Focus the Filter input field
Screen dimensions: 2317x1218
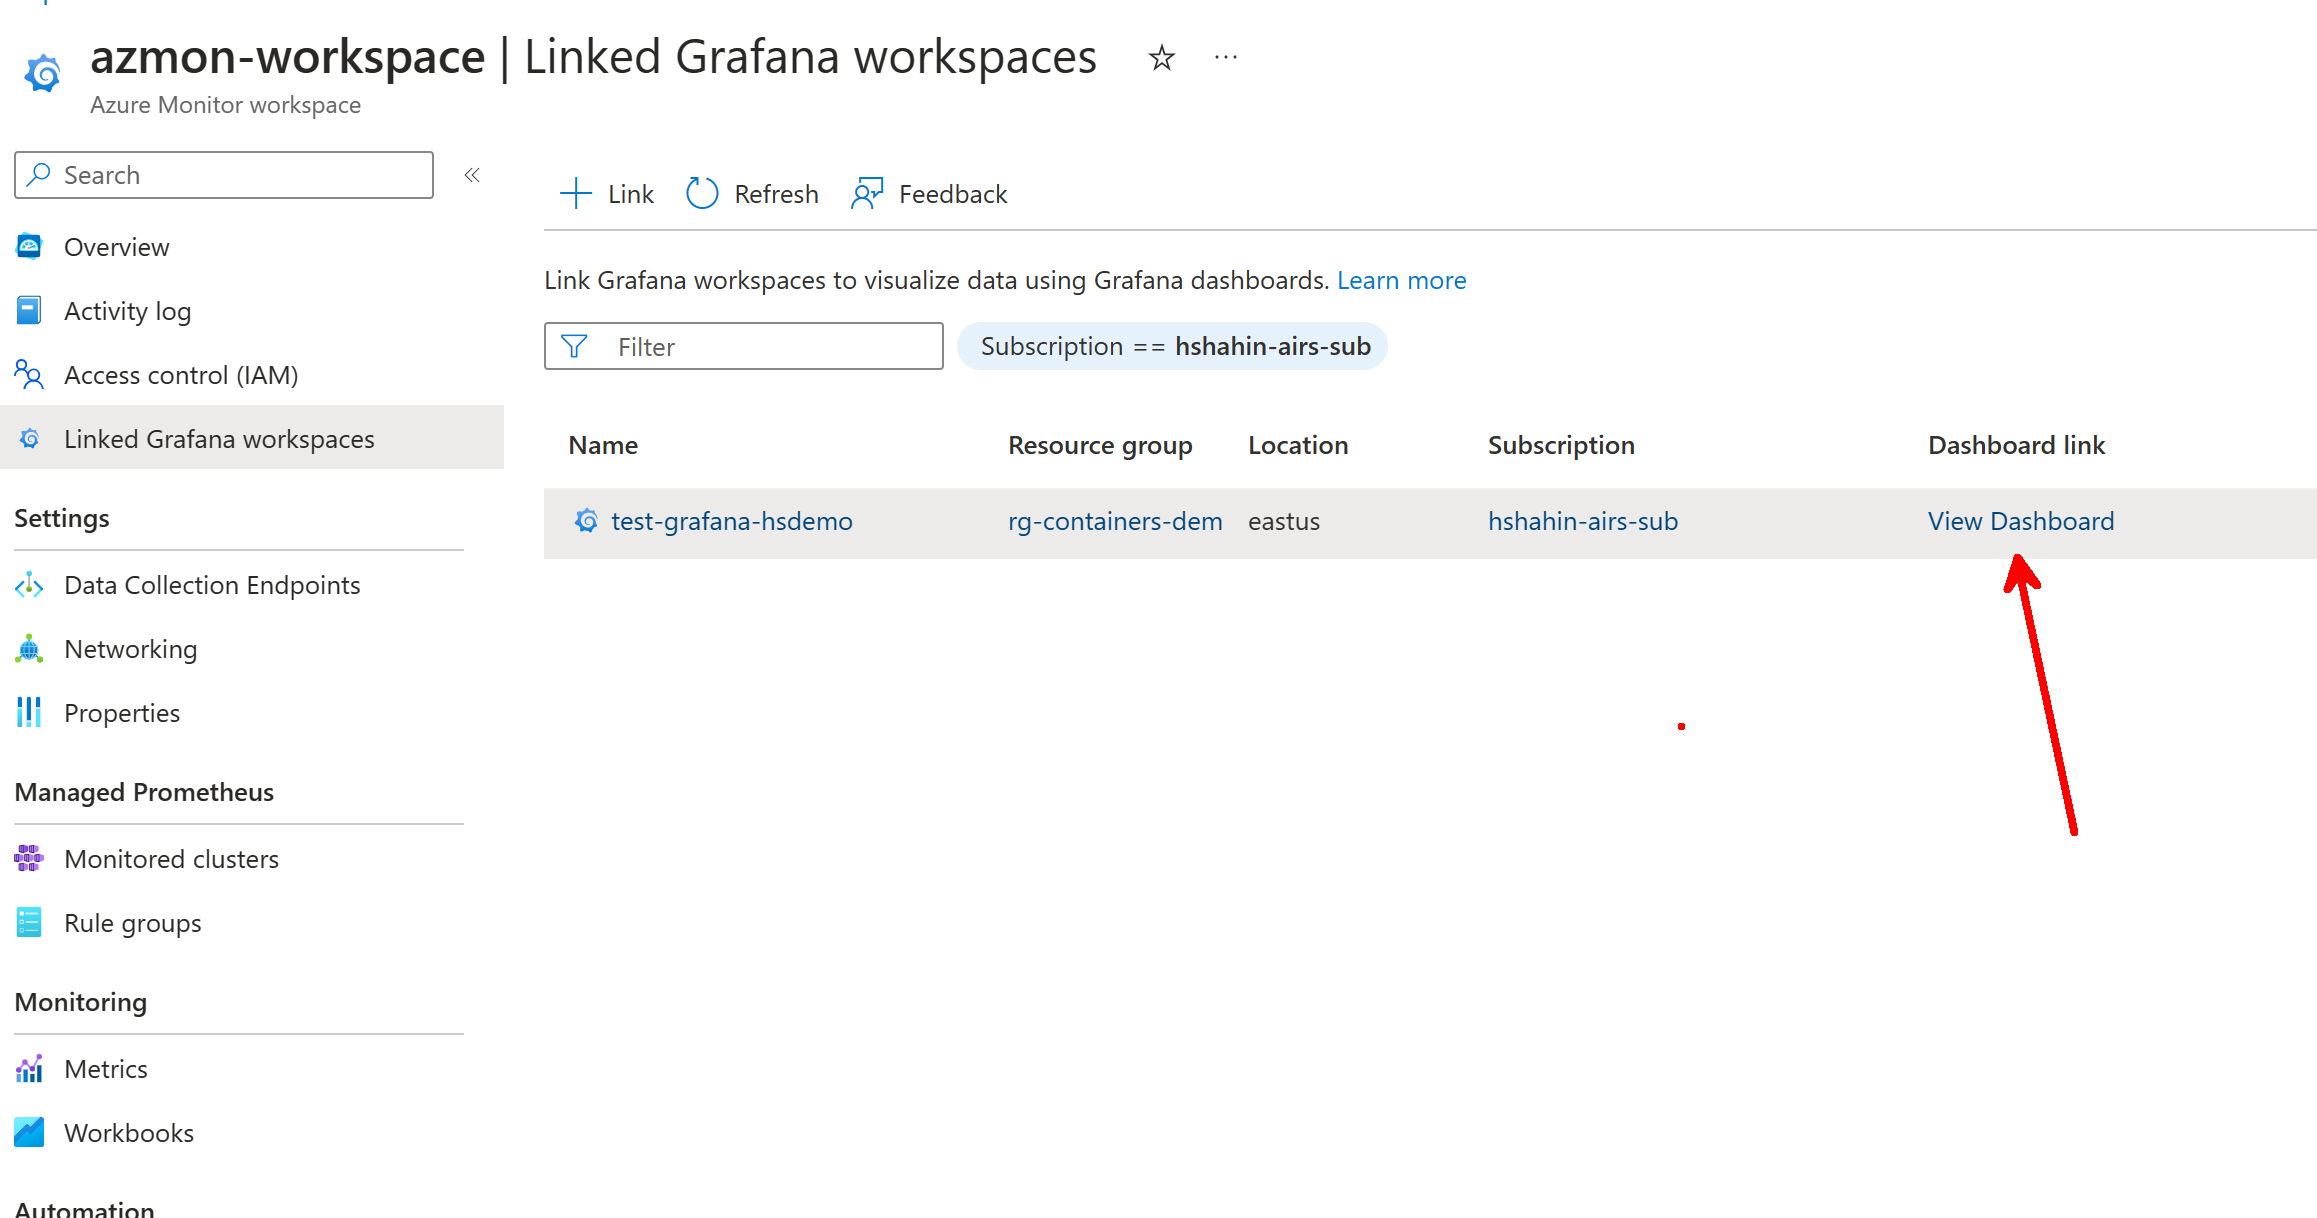pos(770,346)
